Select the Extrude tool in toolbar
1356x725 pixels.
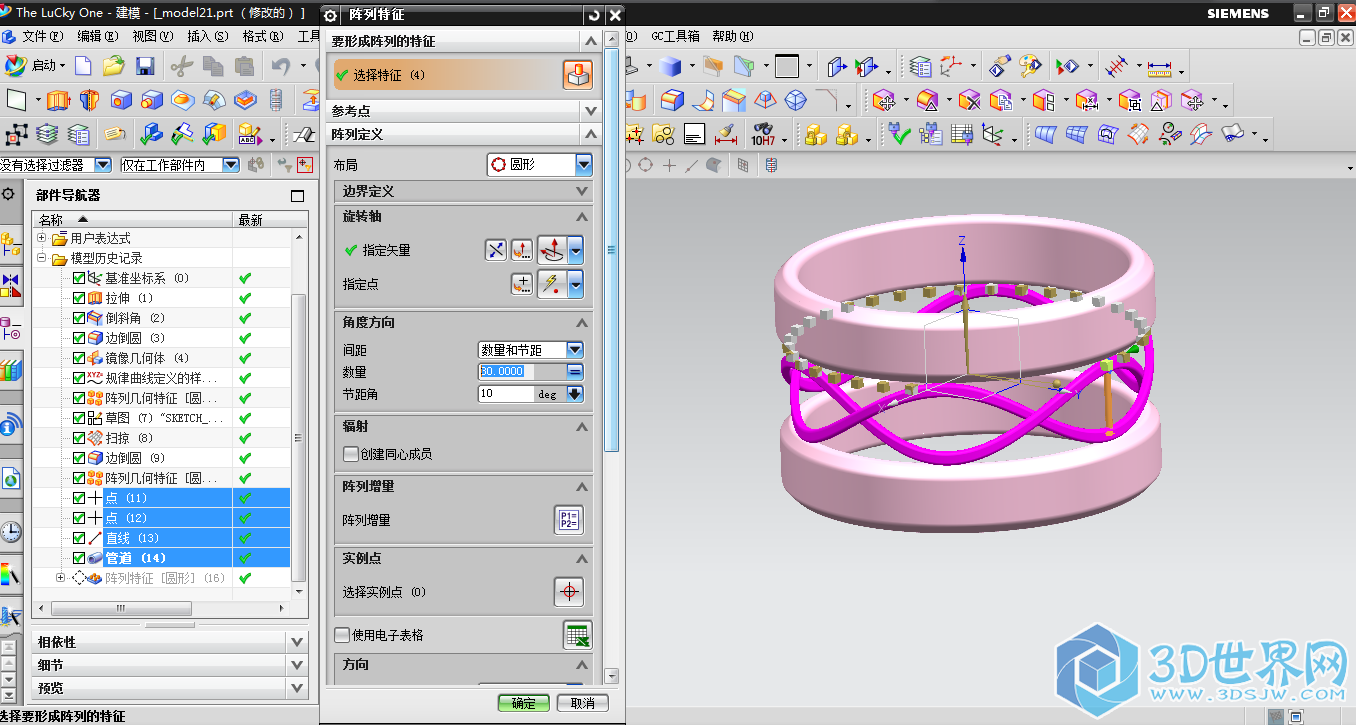tap(57, 100)
